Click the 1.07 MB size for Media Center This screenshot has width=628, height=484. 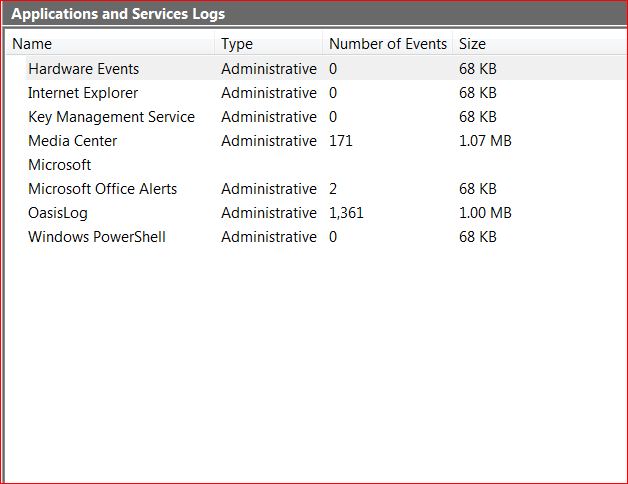pyautogui.click(x=485, y=141)
